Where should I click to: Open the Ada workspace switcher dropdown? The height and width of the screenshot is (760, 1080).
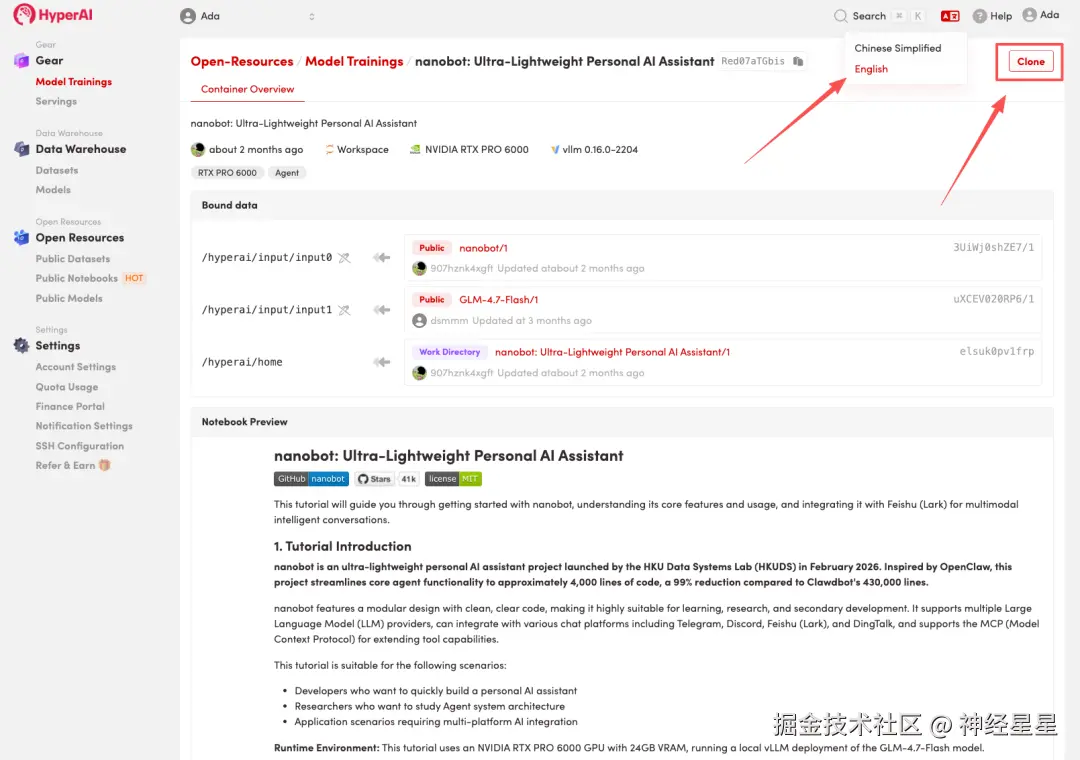247,16
